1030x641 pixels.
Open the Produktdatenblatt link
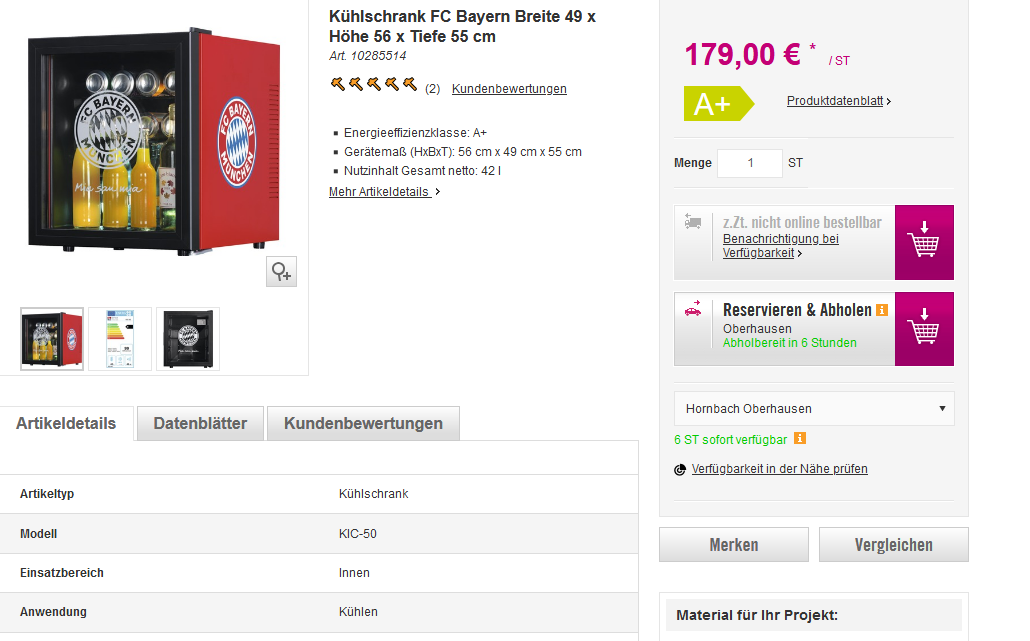pos(838,101)
